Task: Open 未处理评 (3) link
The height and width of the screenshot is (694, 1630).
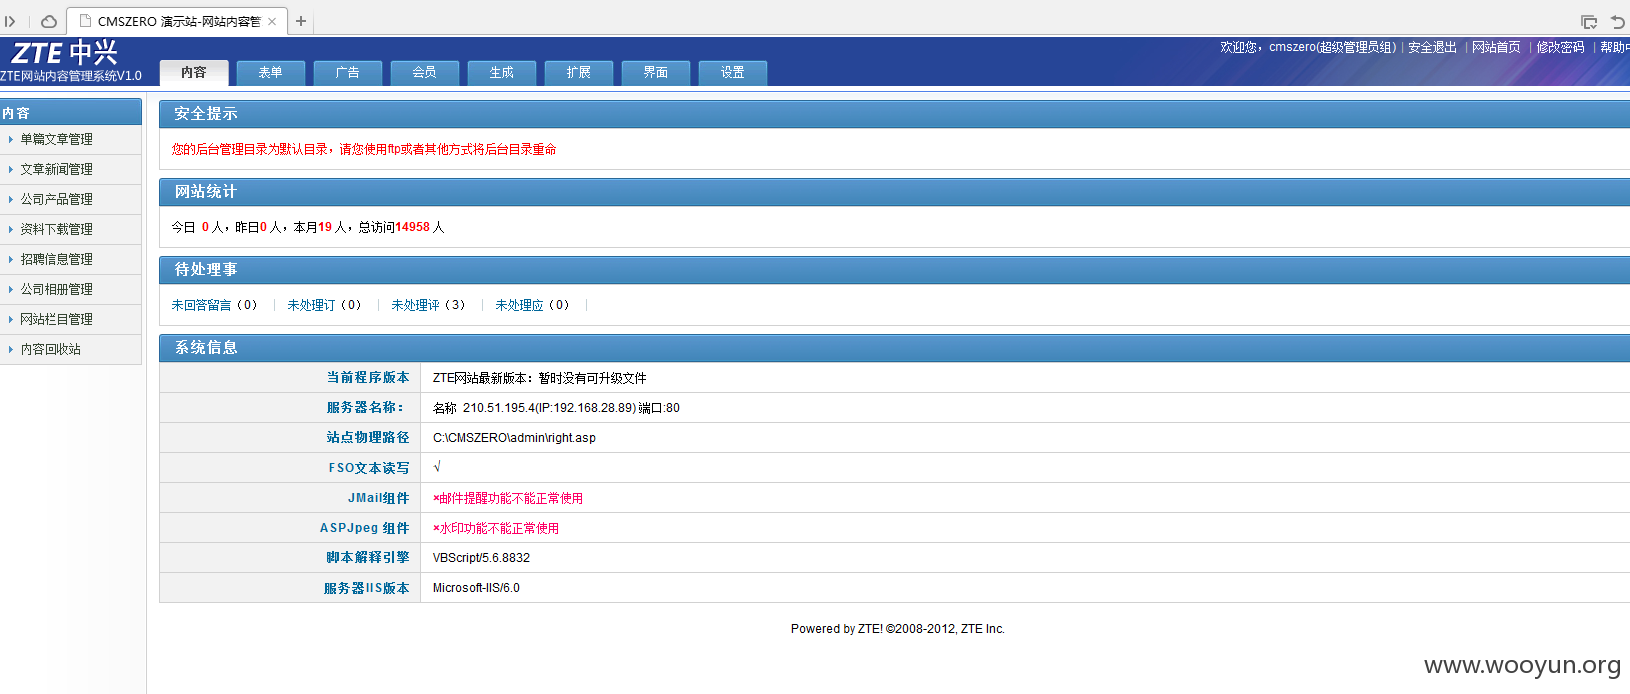Action: point(429,305)
